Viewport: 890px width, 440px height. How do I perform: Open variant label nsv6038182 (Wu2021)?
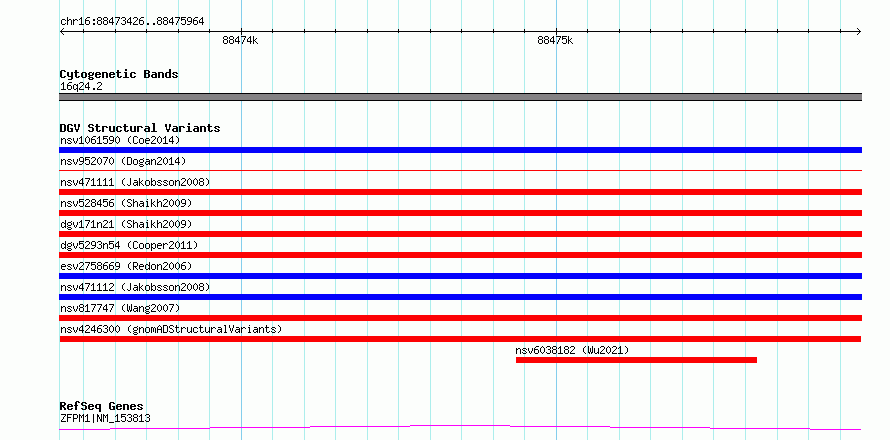[x=572, y=350]
